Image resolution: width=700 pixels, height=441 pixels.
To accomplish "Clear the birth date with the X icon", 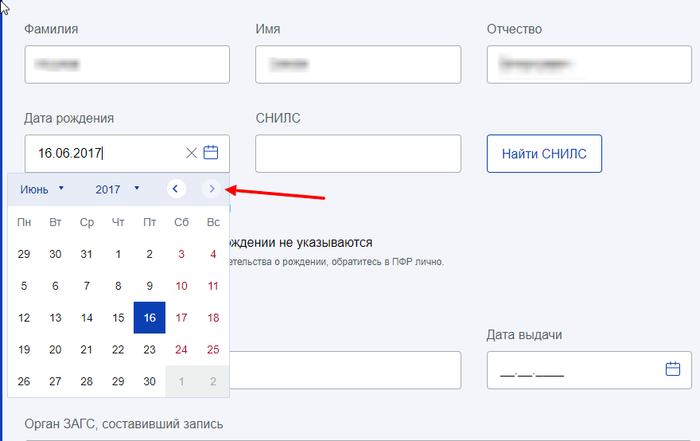I will click(x=192, y=153).
